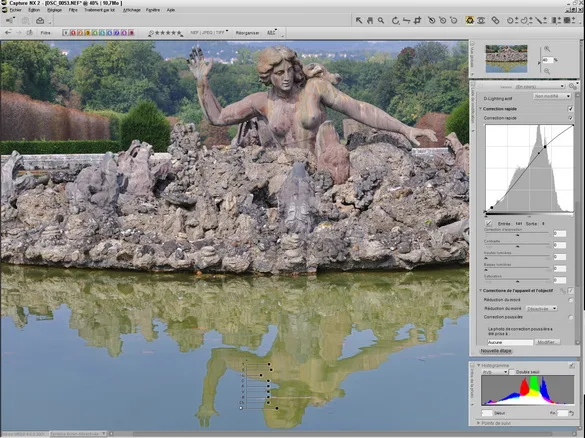Collapse Corrections de l'appareil et l'objectif section
The width and height of the screenshot is (585, 438).
click(x=481, y=290)
